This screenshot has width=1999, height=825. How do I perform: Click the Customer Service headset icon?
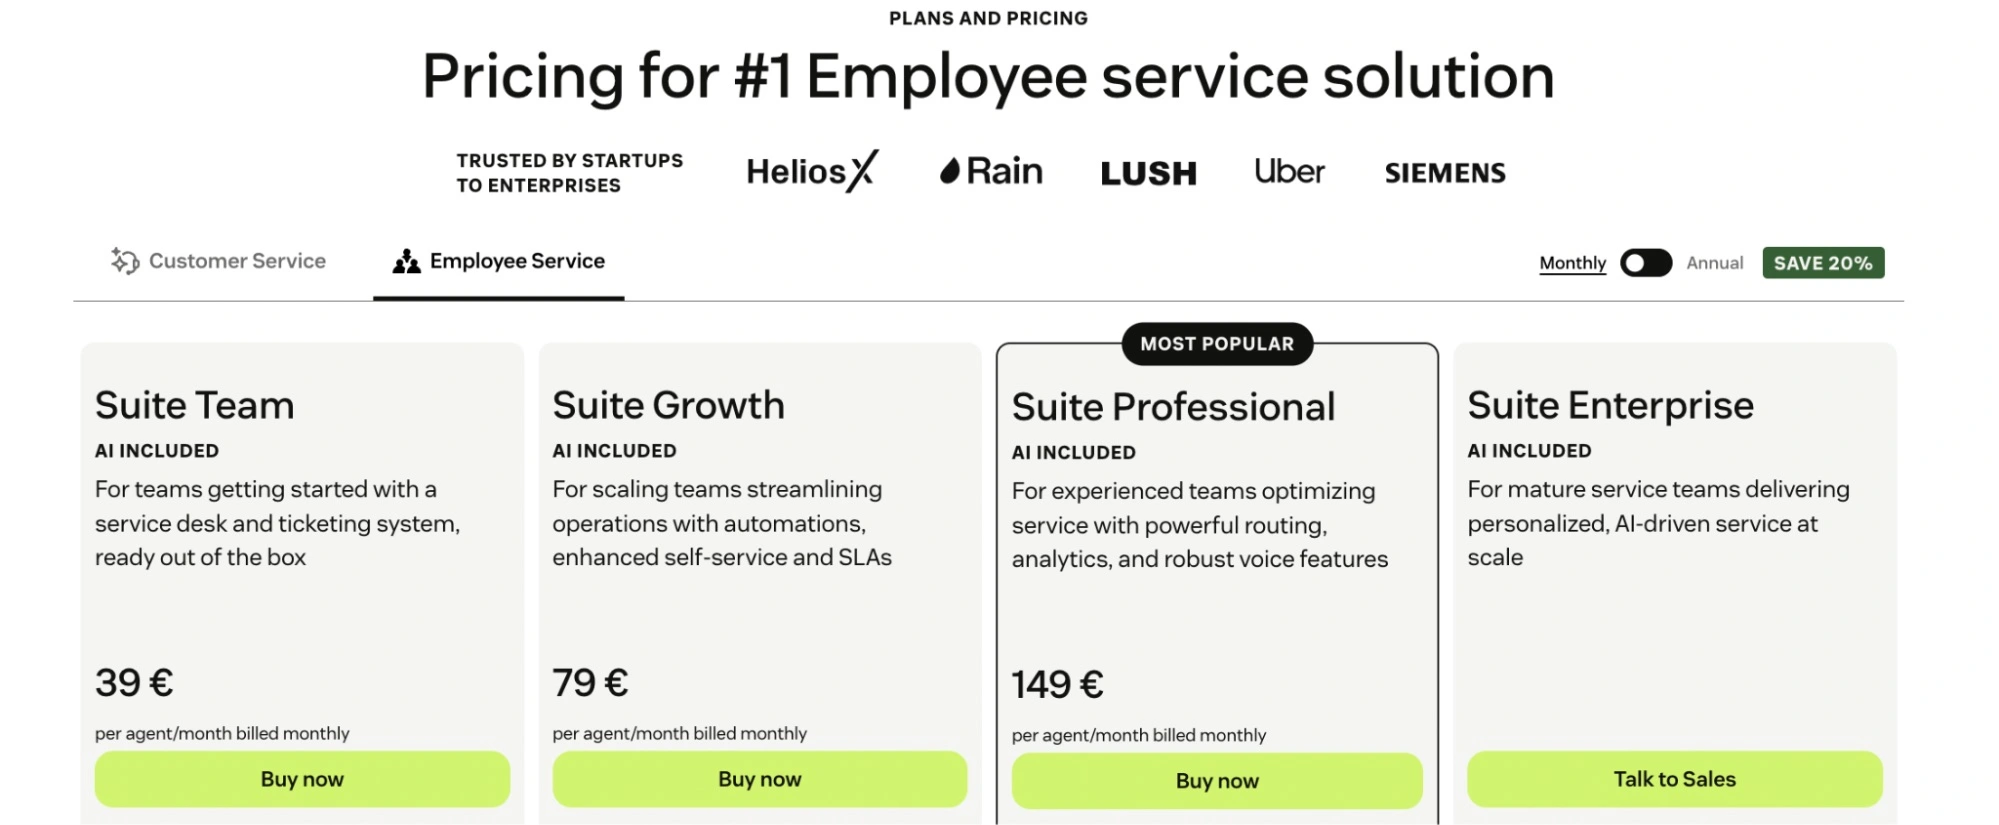click(x=124, y=261)
